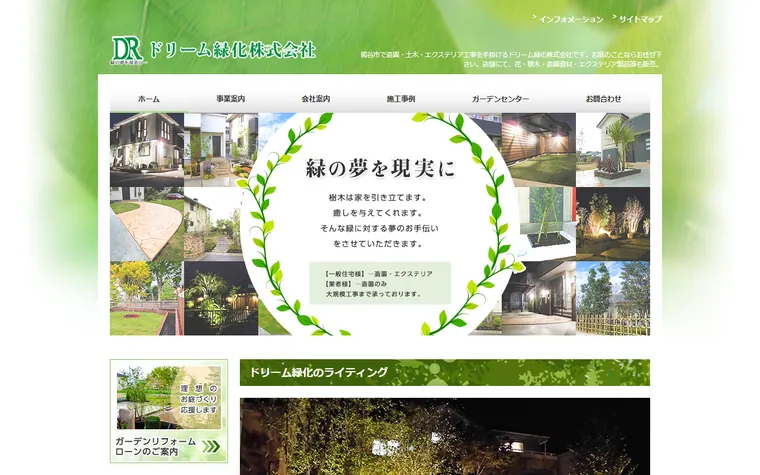Go to ホーム in the navigation bar
Screen dimensions: 760x475
(x=148, y=99)
